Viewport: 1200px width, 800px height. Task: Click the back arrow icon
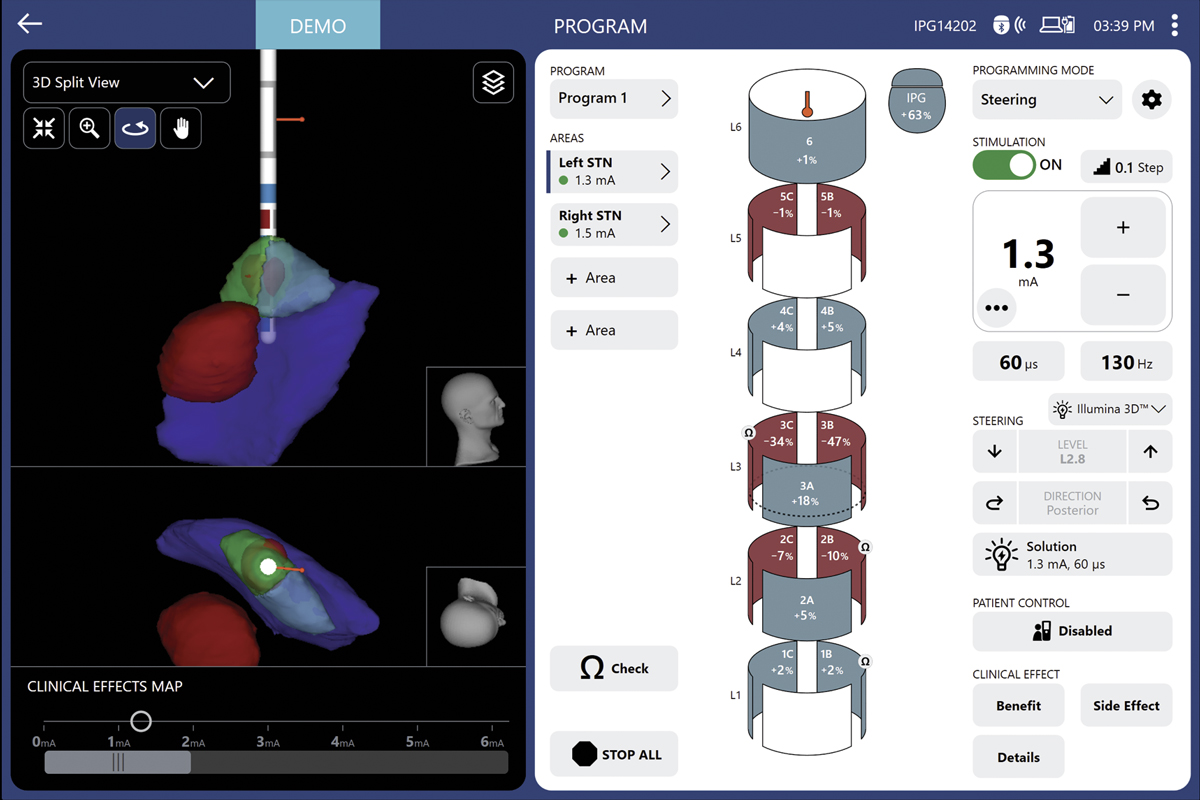click(30, 24)
